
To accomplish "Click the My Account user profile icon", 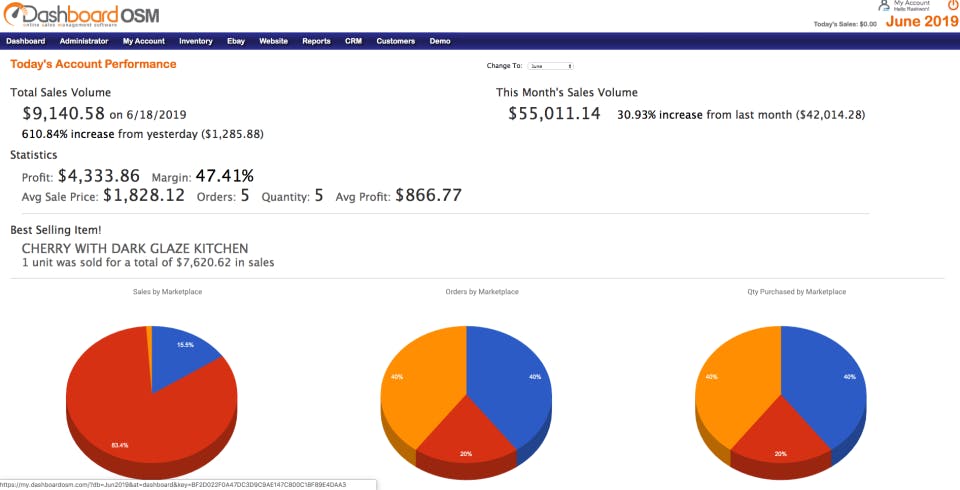I will (883, 6).
